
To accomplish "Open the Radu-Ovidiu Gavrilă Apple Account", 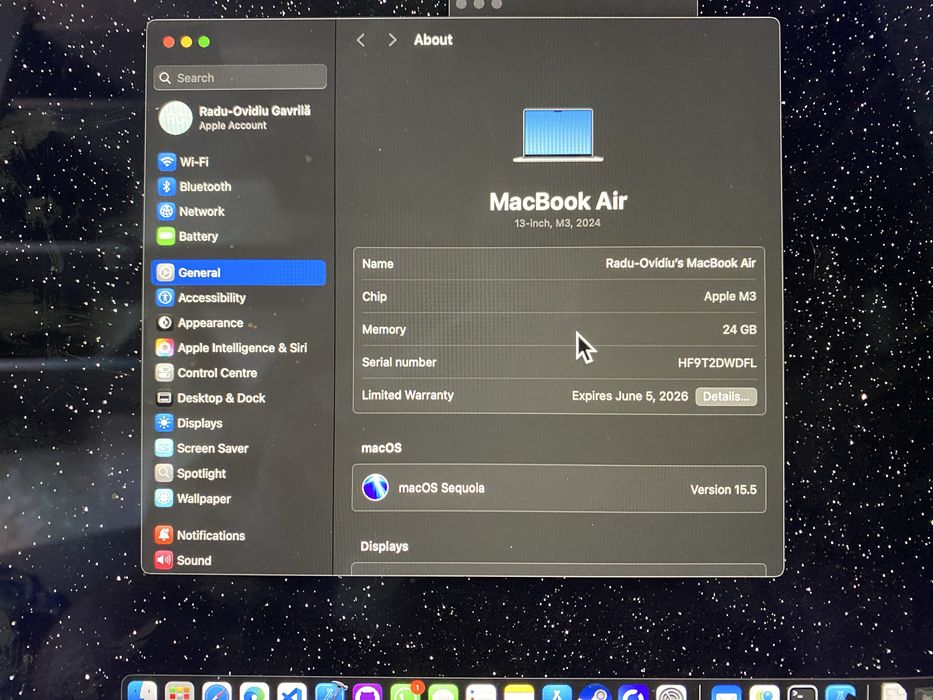I will pos(235,118).
